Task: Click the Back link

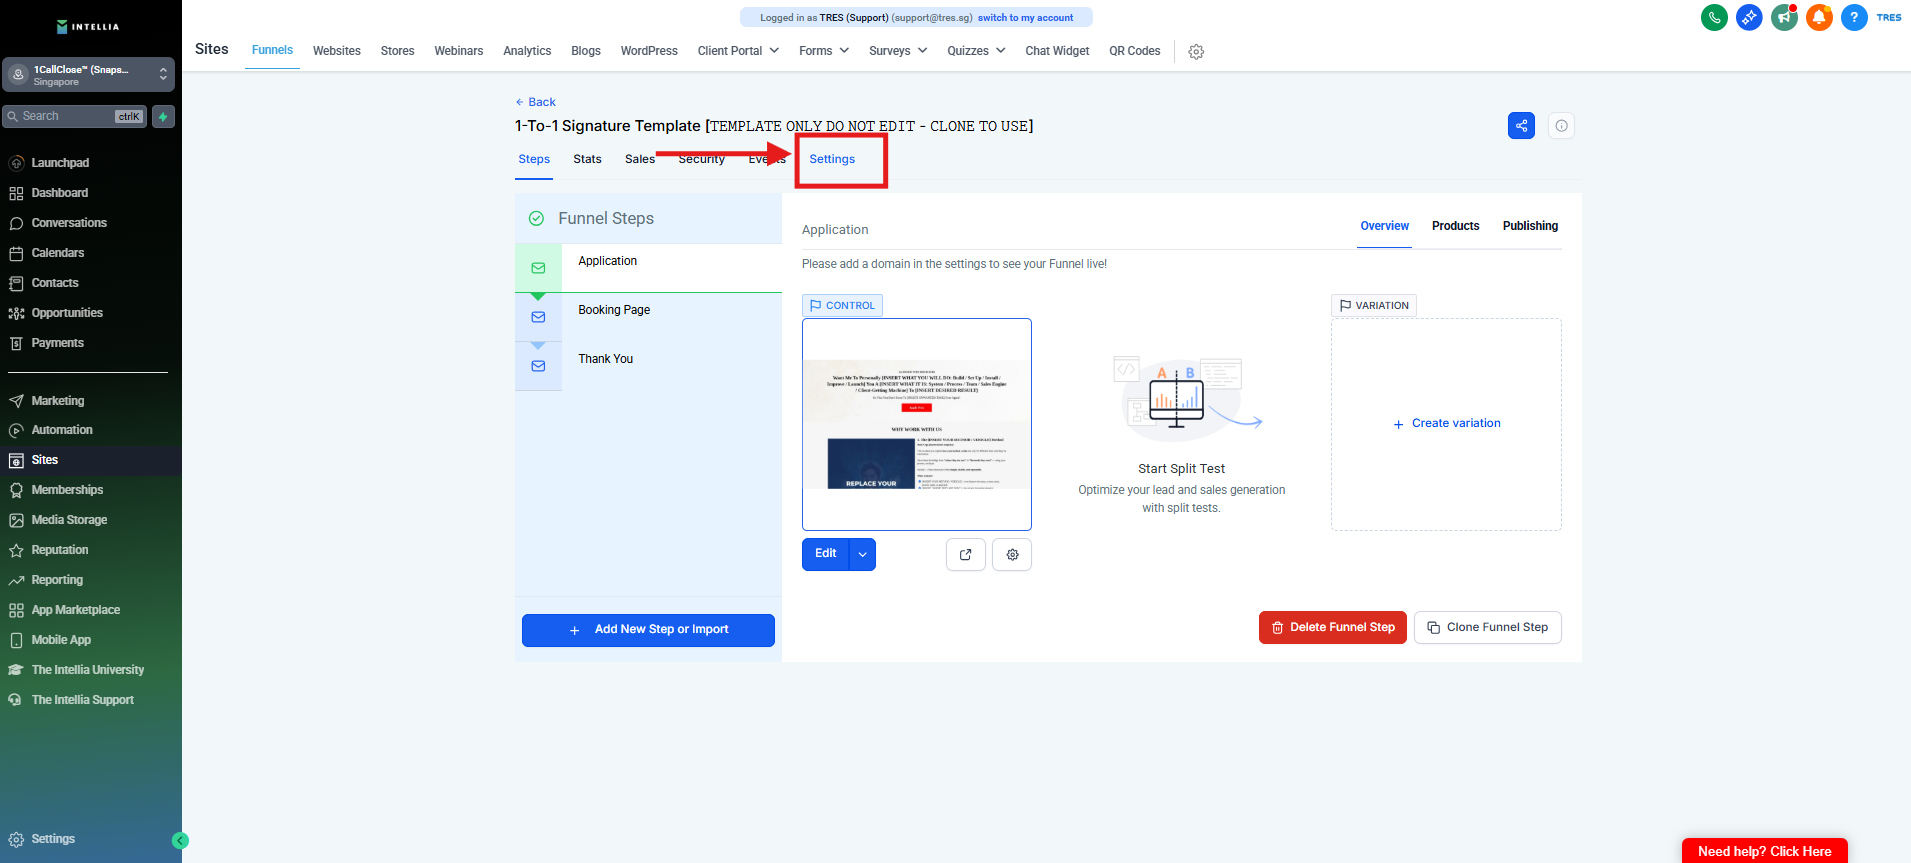Action: pyautogui.click(x=536, y=102)
